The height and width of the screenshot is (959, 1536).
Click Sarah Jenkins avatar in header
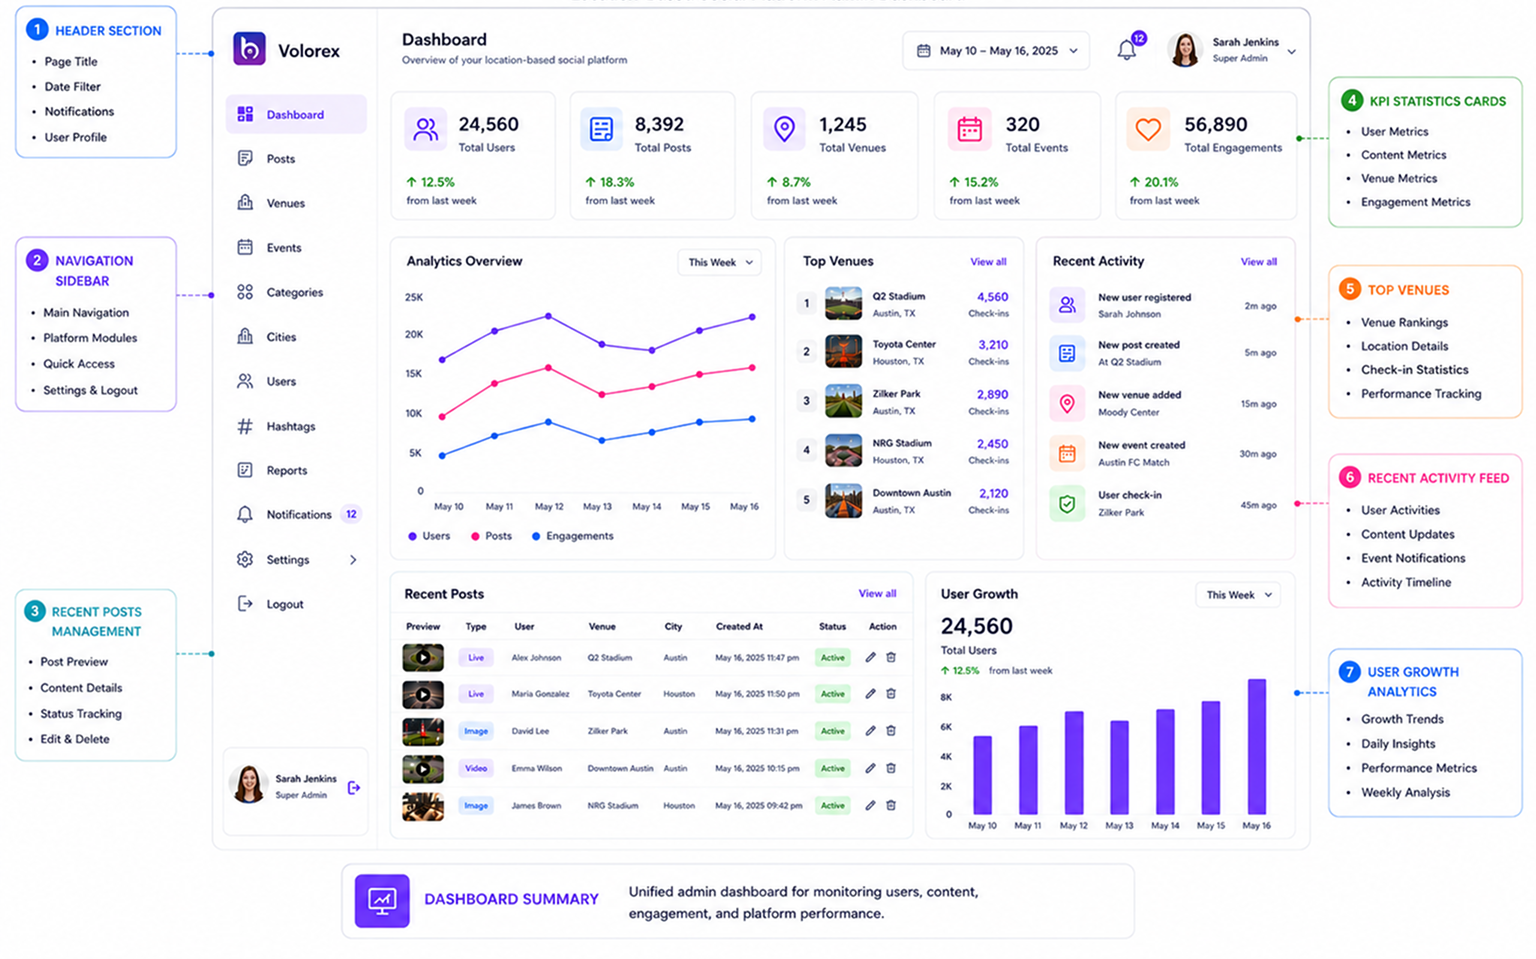(x=1185, y=50)
